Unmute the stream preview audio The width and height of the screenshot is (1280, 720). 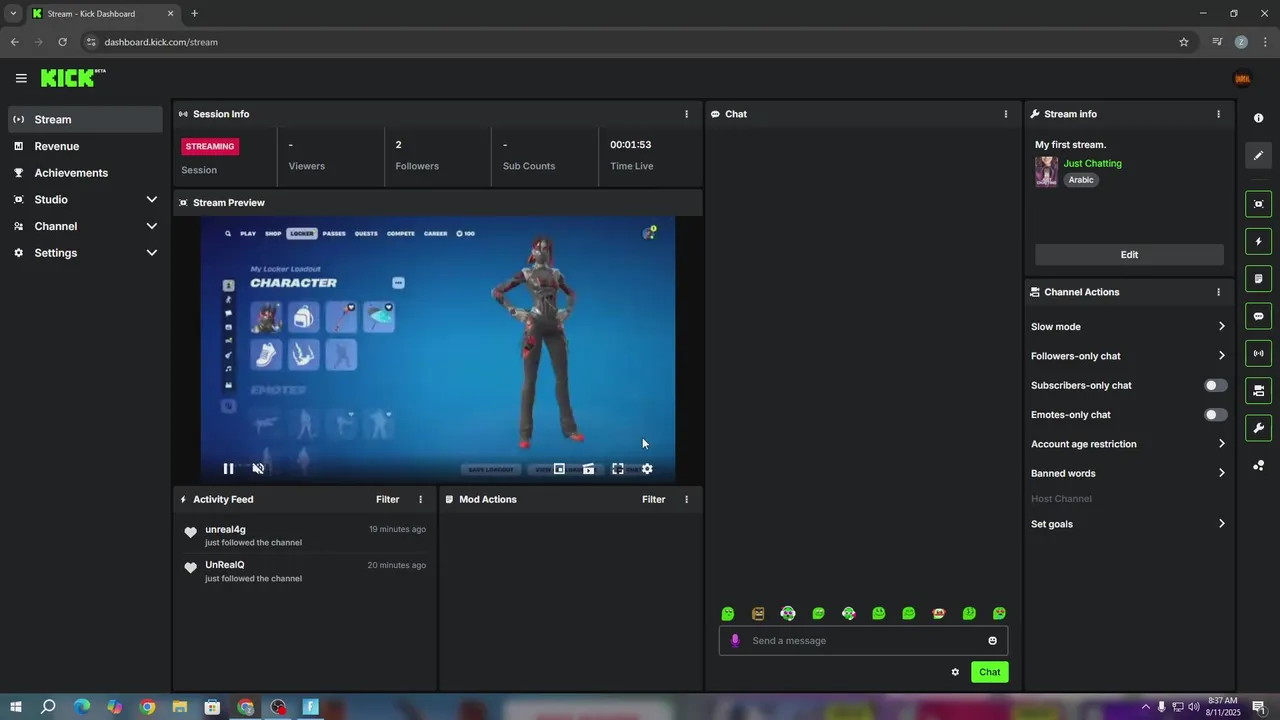pos(258,468)
